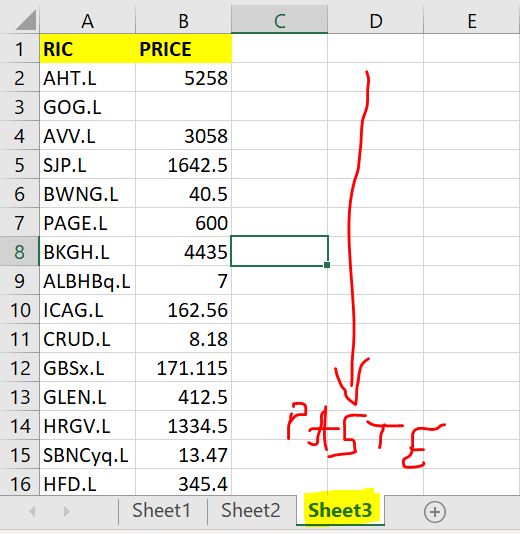The width and height of the screenshot is (520, 534).
Task: Select row 11 header
Action: click(19, 339)
